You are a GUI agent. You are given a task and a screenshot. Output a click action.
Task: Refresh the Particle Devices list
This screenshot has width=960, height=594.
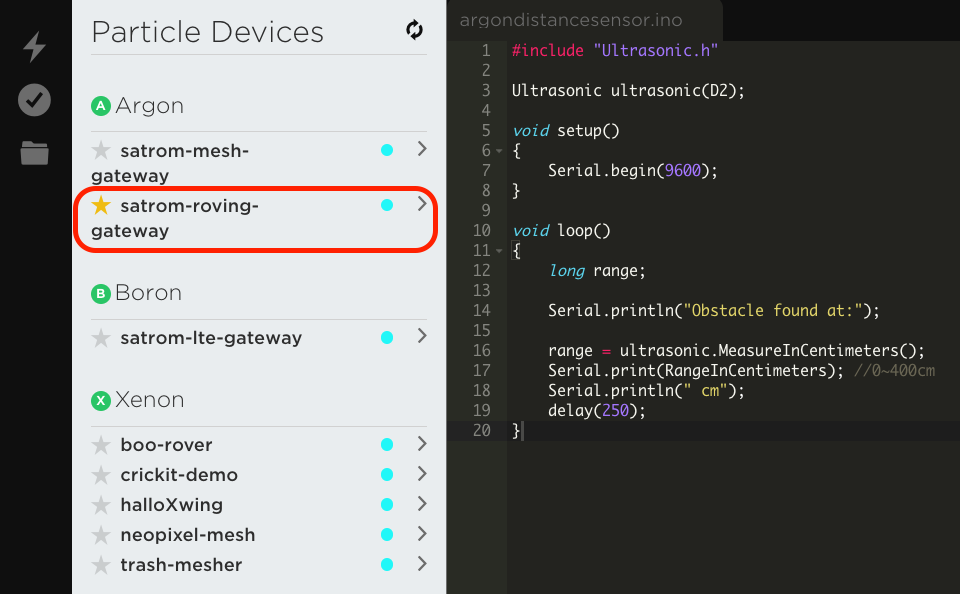(414, 30)
